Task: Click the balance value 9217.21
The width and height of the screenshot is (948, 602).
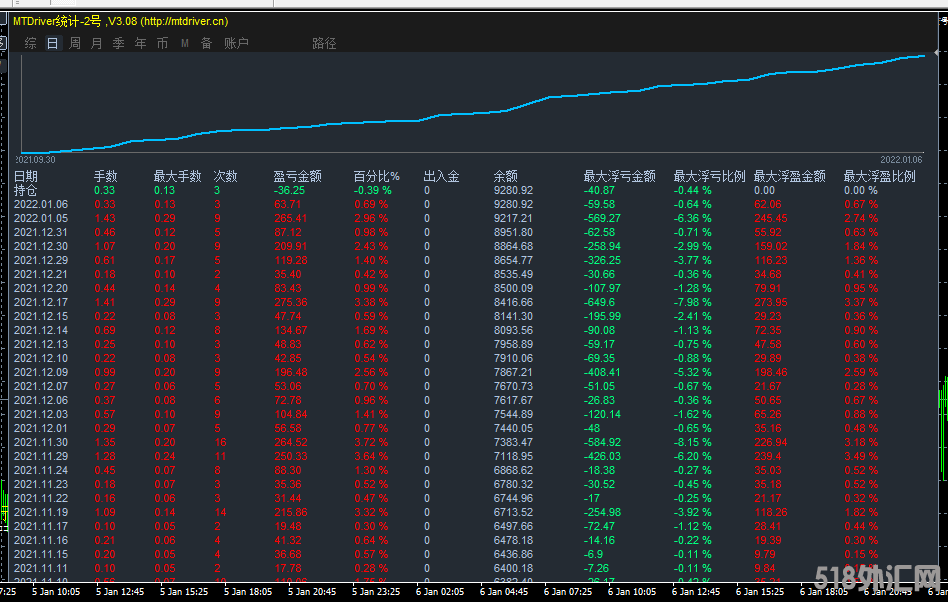Action: 513,218
